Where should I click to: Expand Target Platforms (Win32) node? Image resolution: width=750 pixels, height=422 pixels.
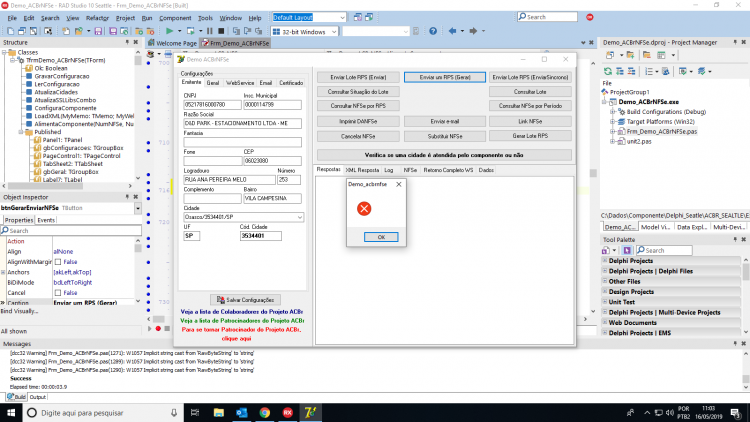tap(613, 122)
